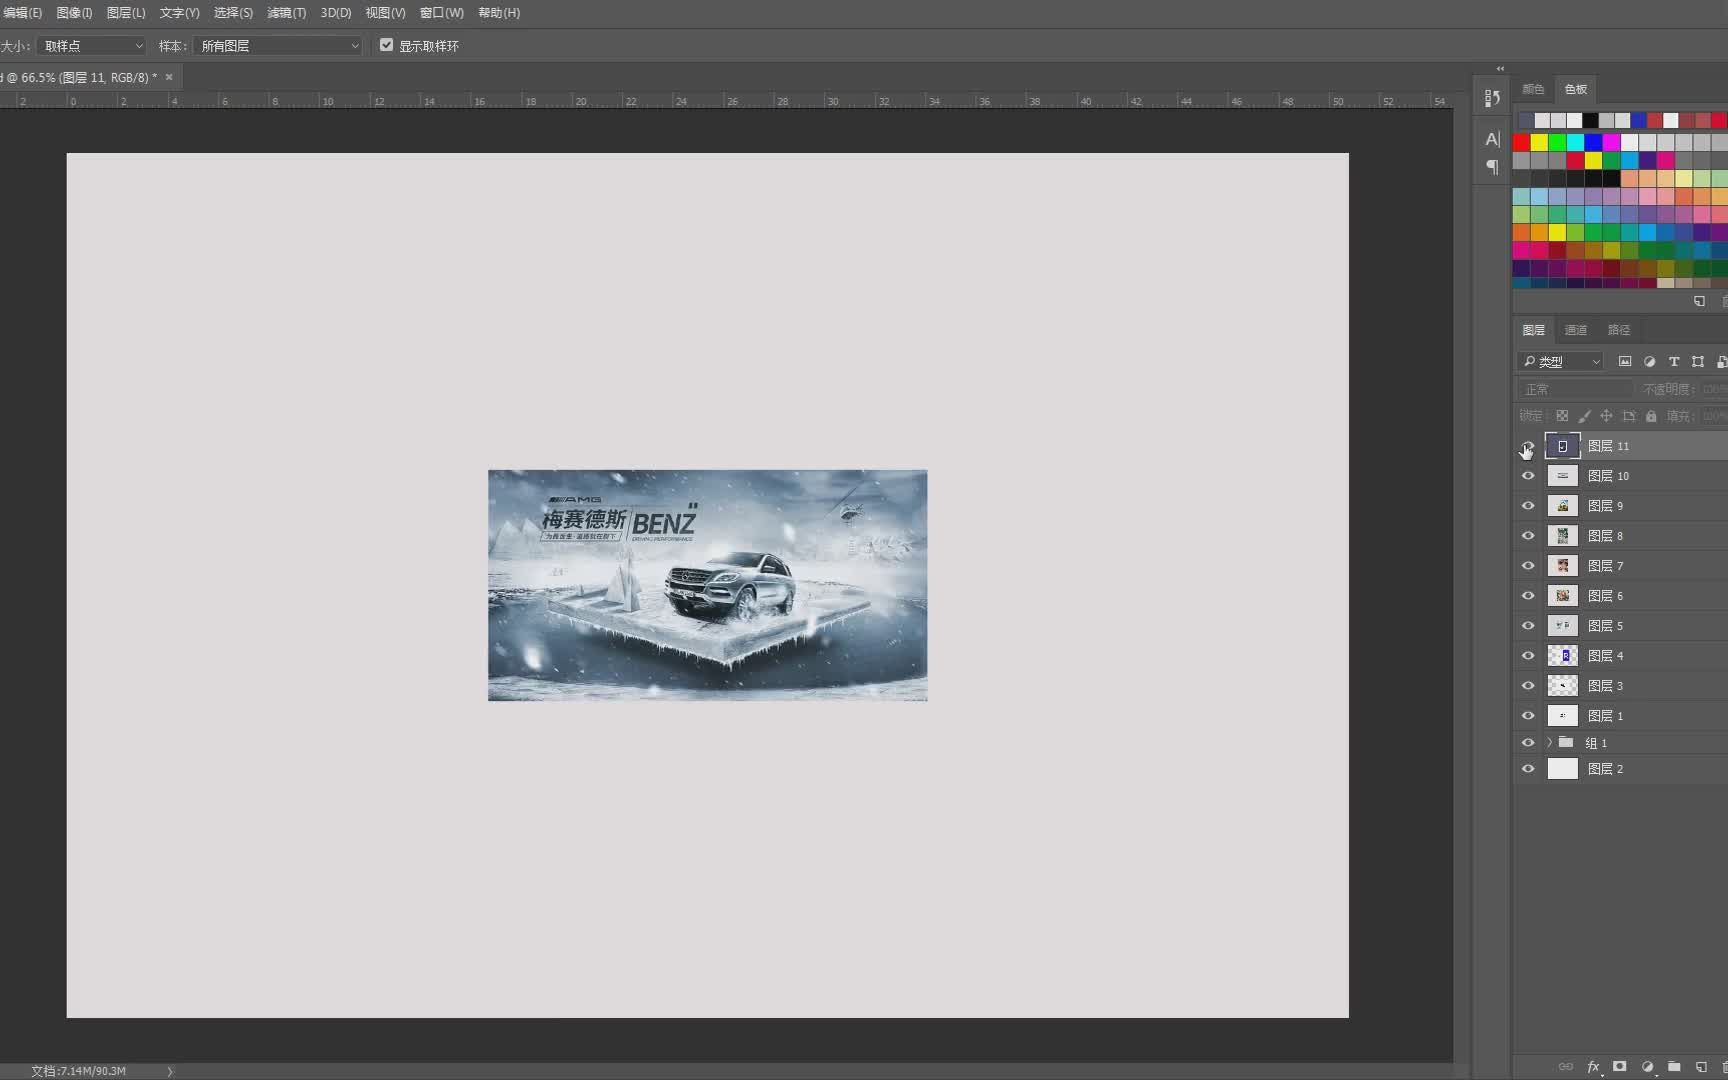This screenshot has height=1080, width=1728.
Task: Switch to the 颜色 panel tab
Action: pos(1533,89)
